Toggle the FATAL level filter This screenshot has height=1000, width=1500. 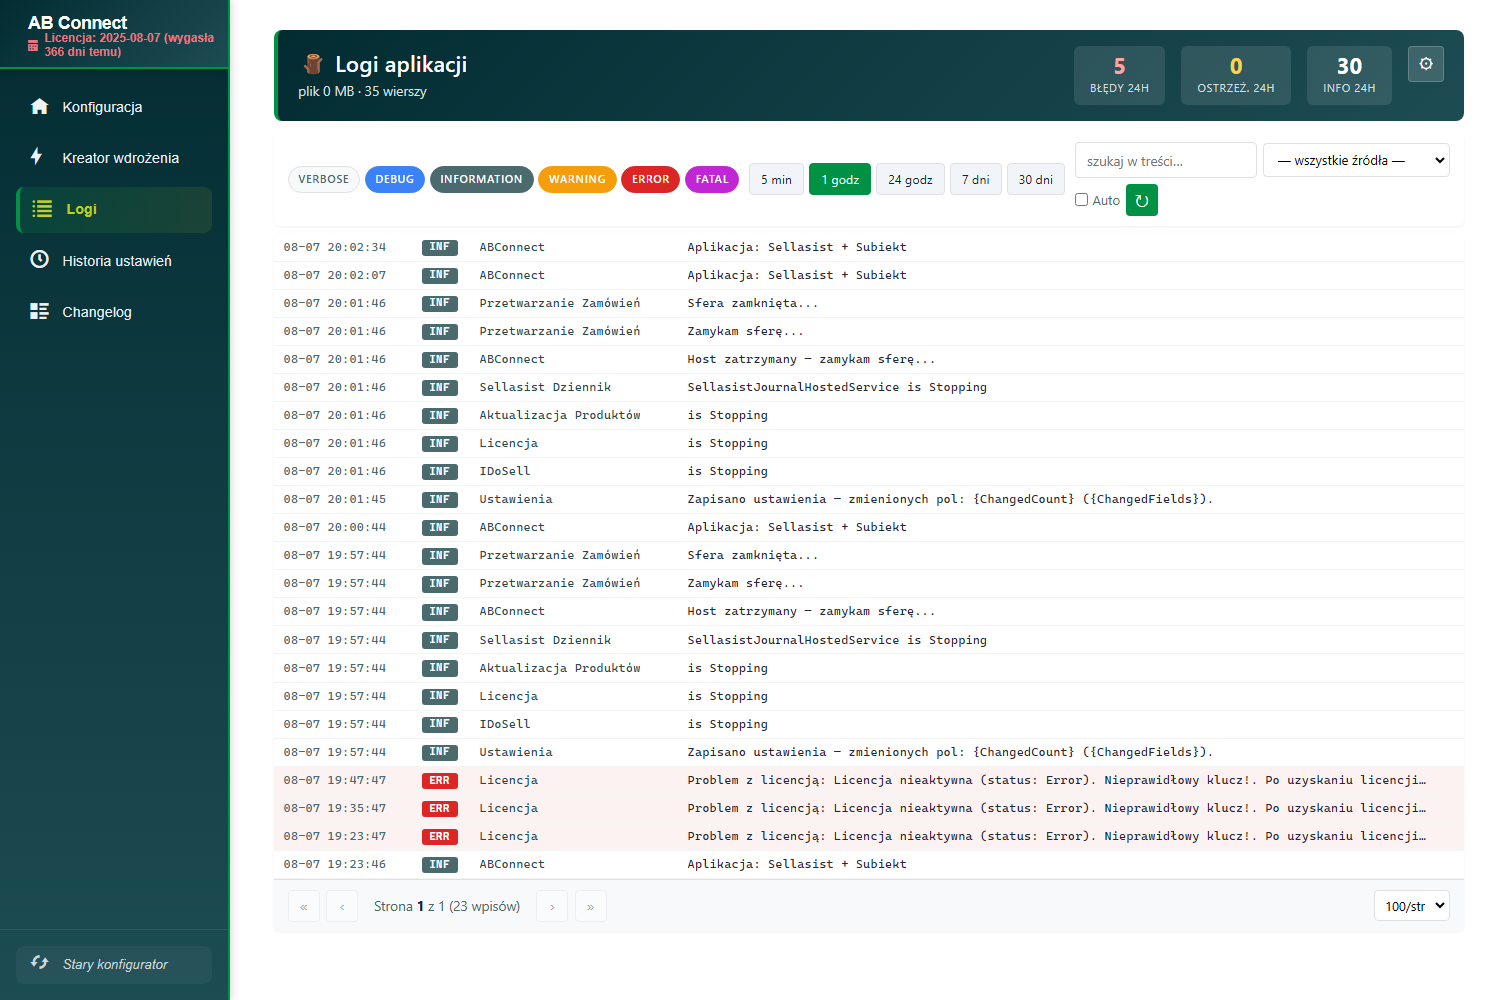[712, 179]
